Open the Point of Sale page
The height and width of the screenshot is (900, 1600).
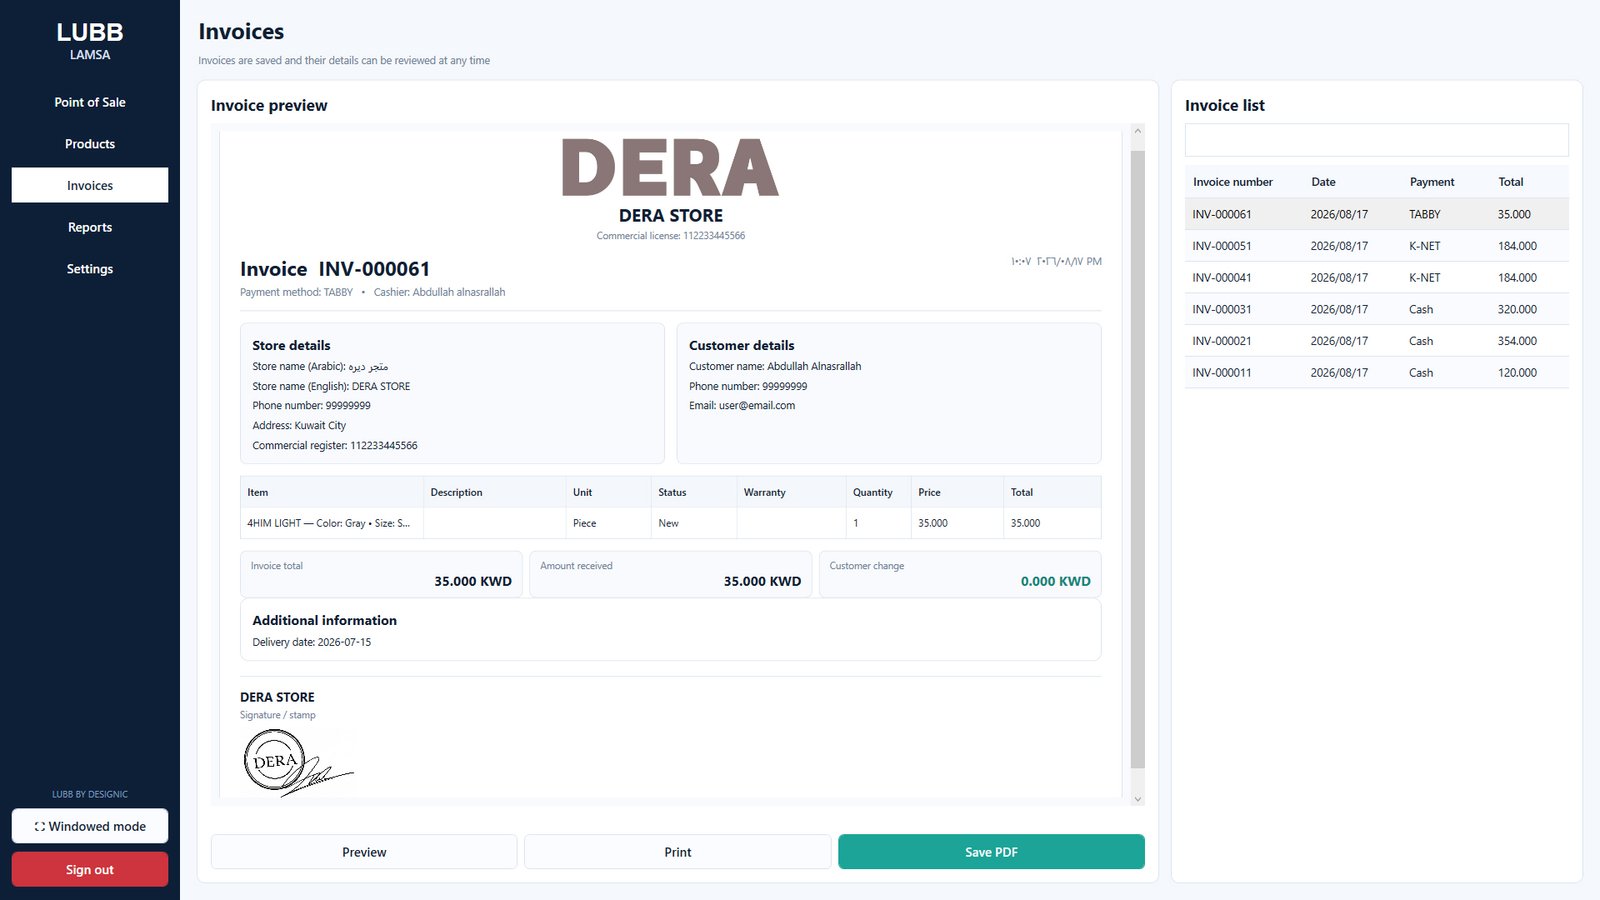90,102
